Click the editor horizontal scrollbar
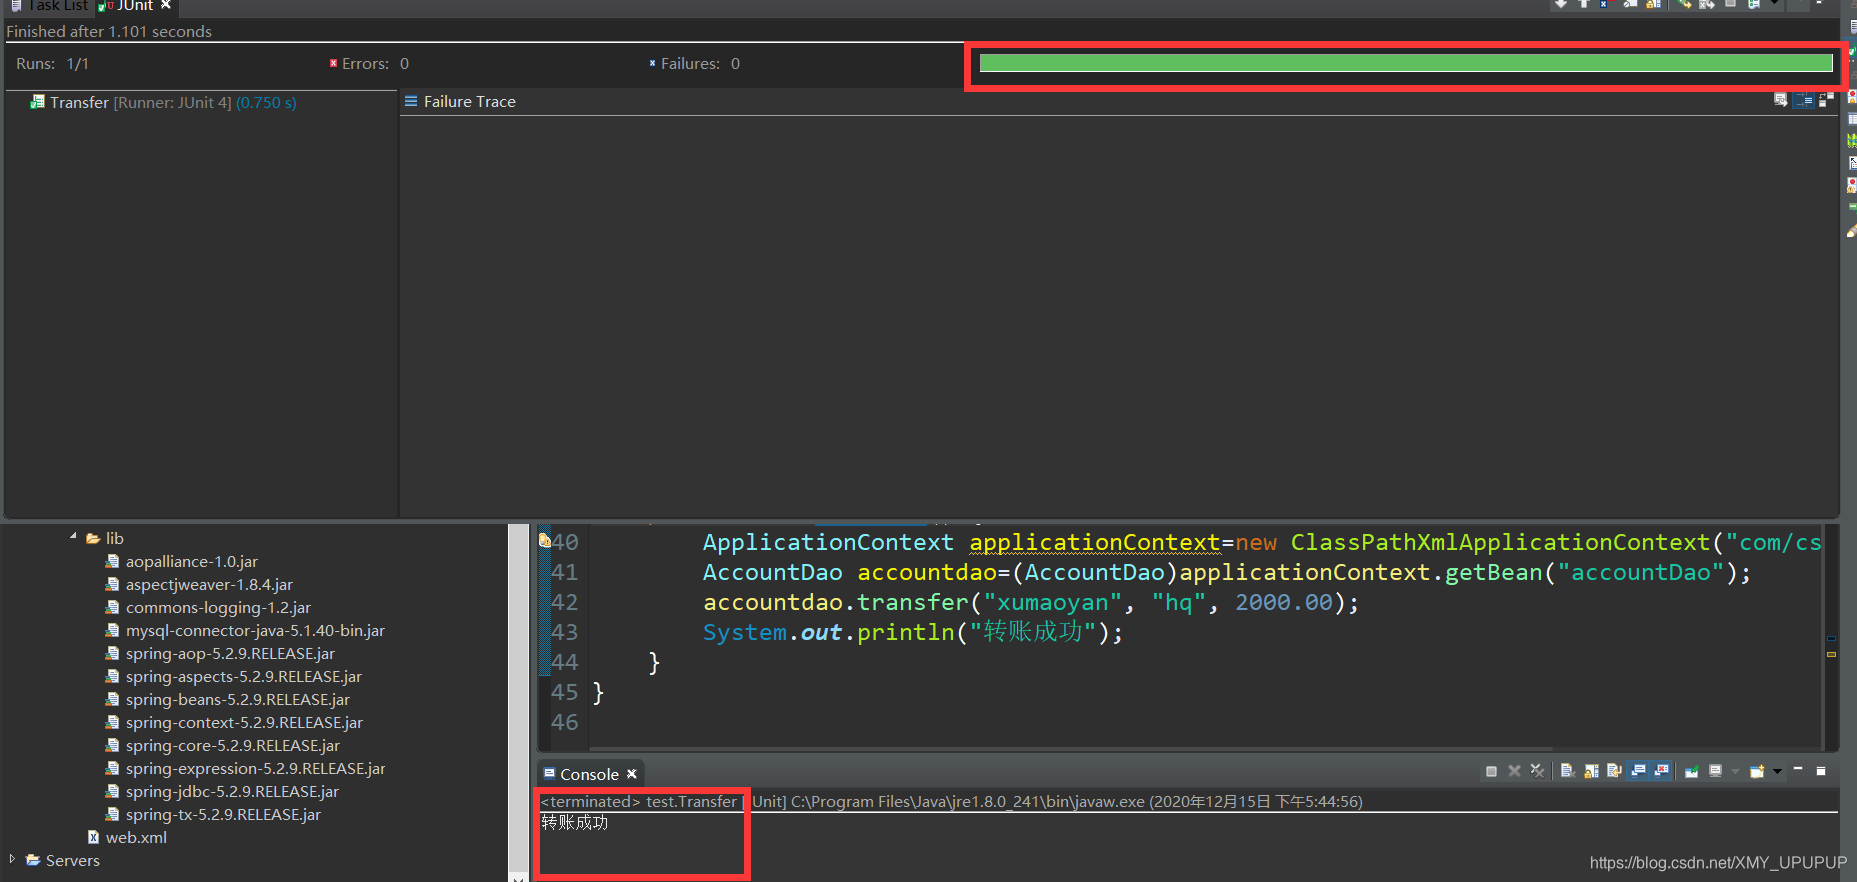The image size is (1857, 882). tap(1072, 748)
